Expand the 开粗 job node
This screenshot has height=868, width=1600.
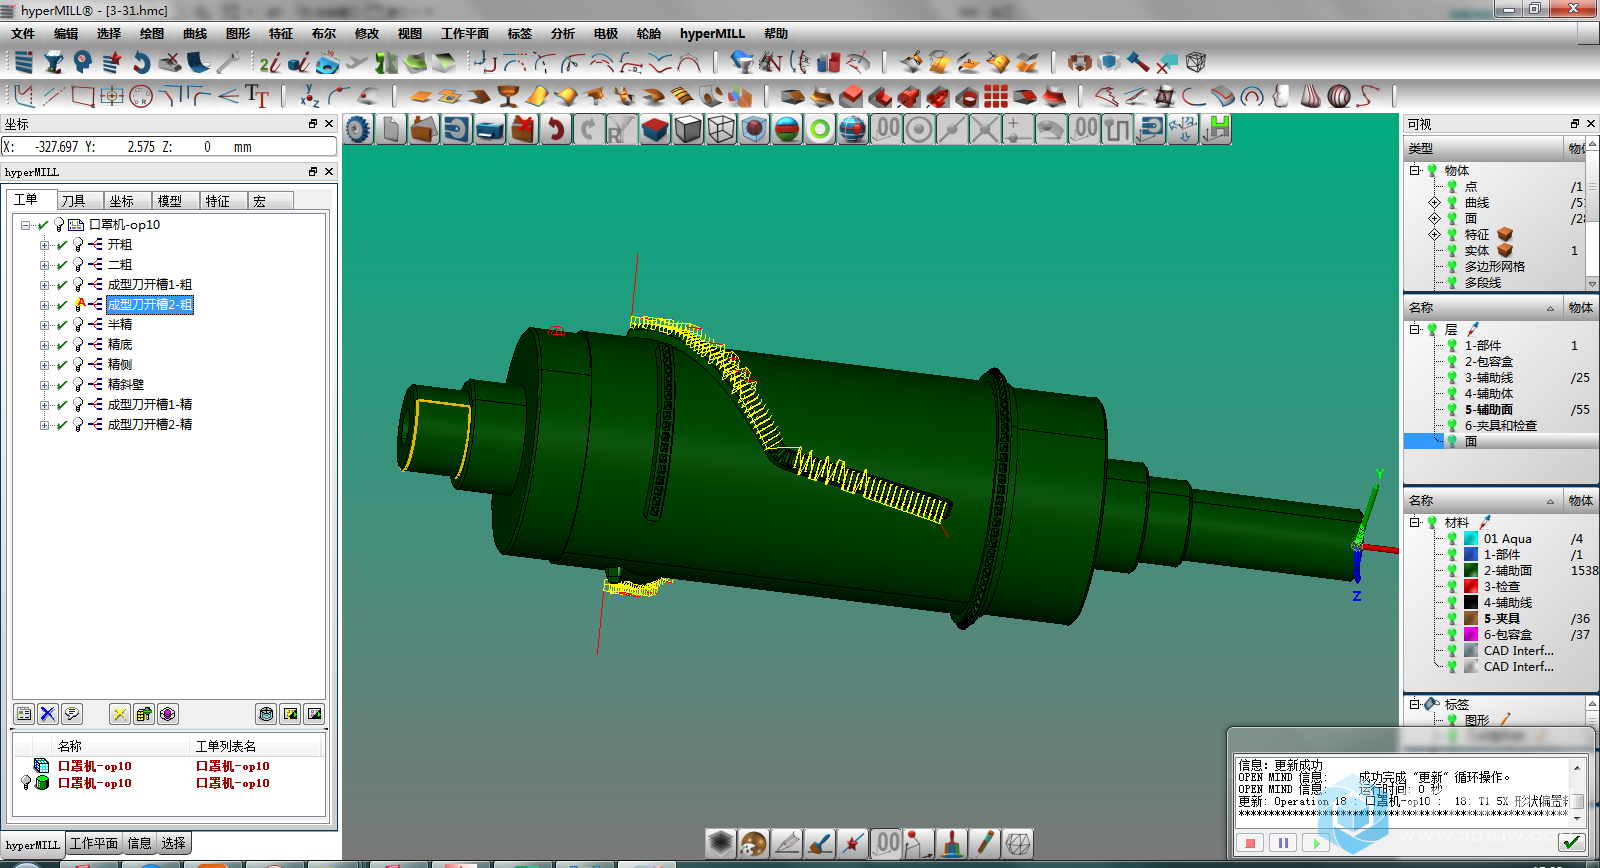tap(44, 245)
